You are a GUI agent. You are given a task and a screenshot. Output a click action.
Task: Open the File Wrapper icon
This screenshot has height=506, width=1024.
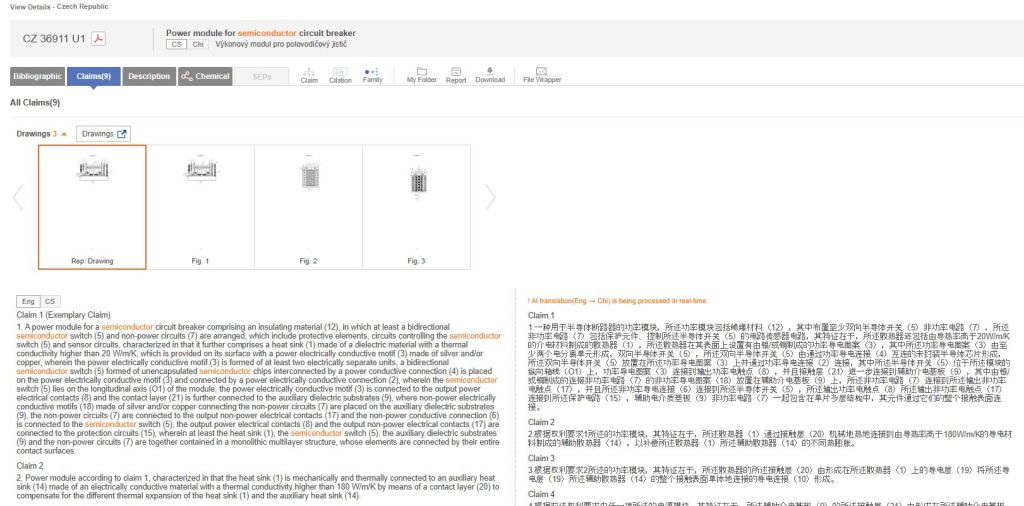(x=542, y=75)
